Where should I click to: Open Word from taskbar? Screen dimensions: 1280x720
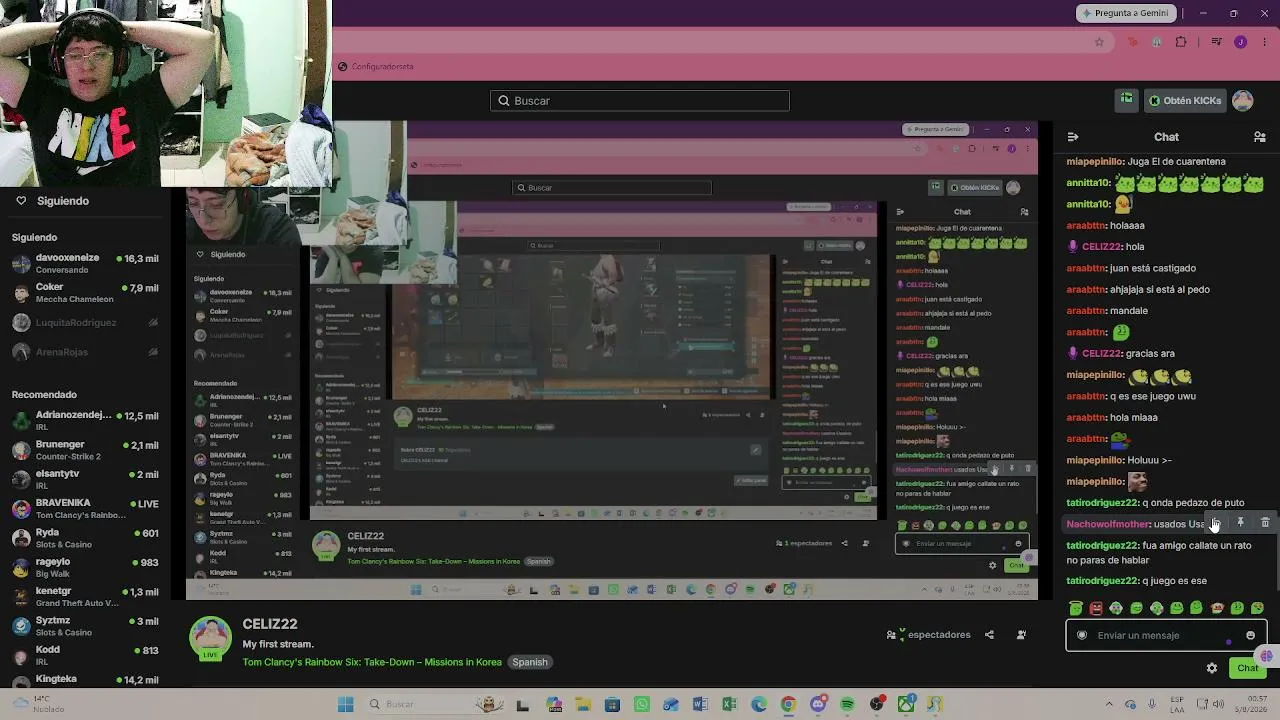coord(700,705)
